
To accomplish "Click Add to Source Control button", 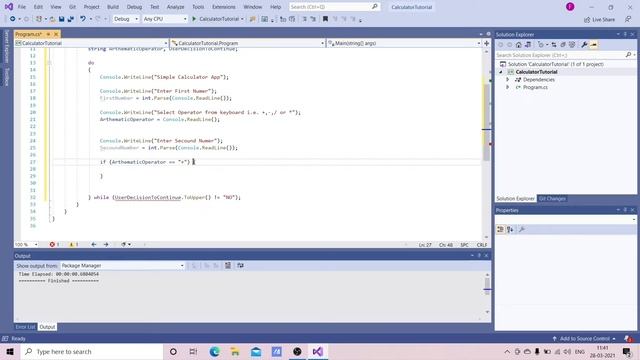I will pyautogui.click(x=584, y=339).
